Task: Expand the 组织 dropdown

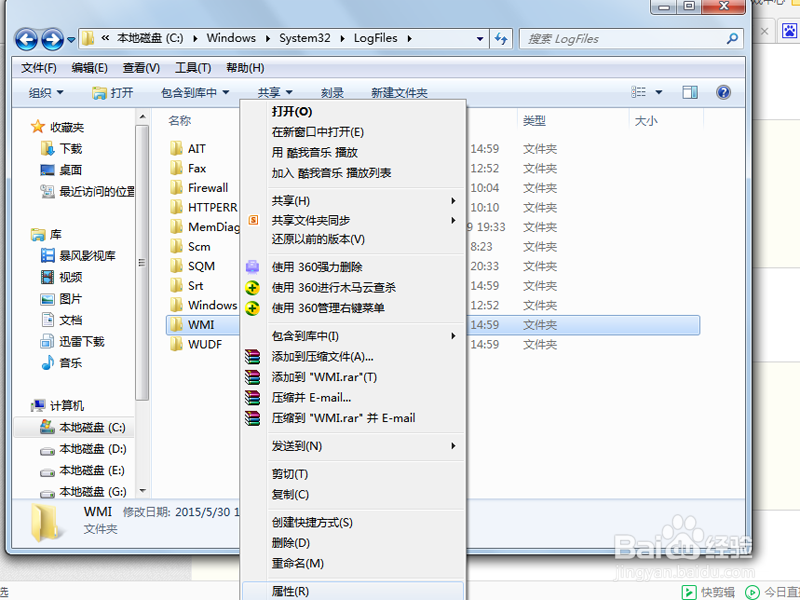Action: pyautogui.click(x=45, y=91)
